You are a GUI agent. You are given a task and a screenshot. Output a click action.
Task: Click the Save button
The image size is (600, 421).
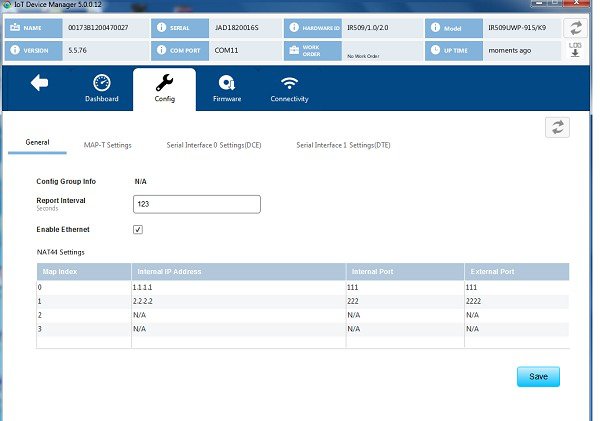538,377
